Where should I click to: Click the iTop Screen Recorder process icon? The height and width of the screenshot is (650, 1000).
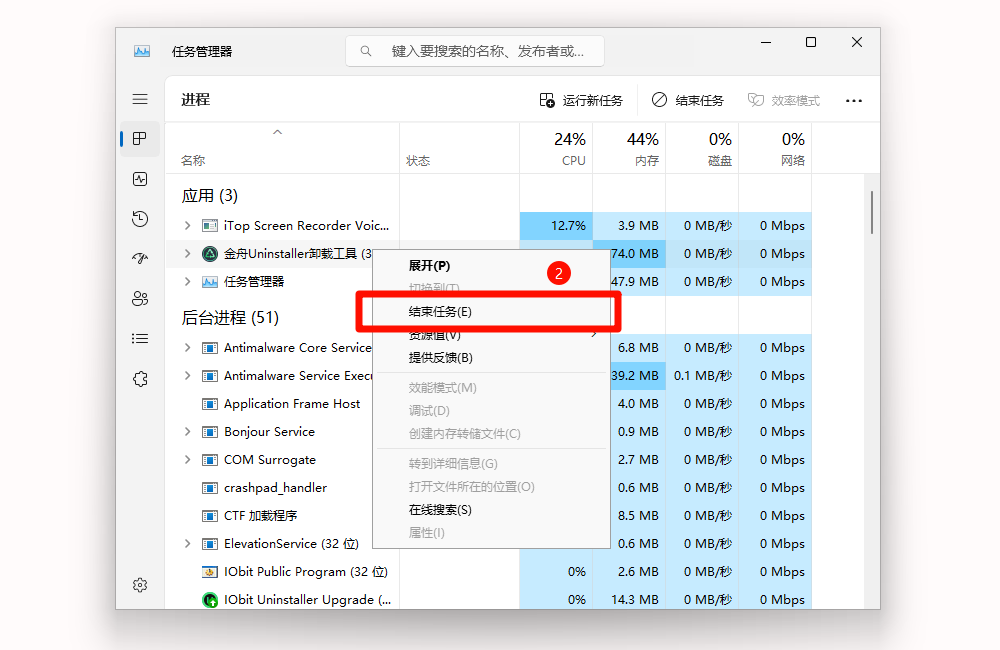click(209, 226)
